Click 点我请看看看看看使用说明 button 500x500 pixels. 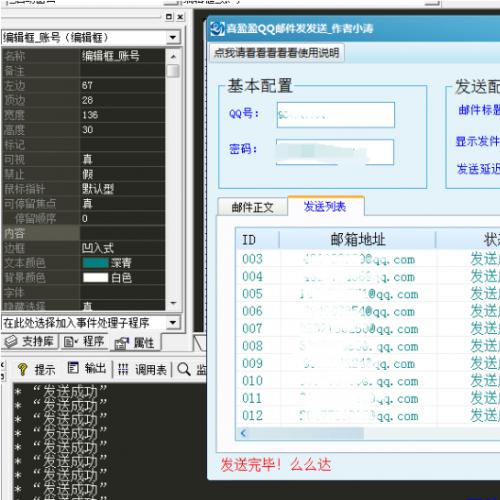pos(276,53)
